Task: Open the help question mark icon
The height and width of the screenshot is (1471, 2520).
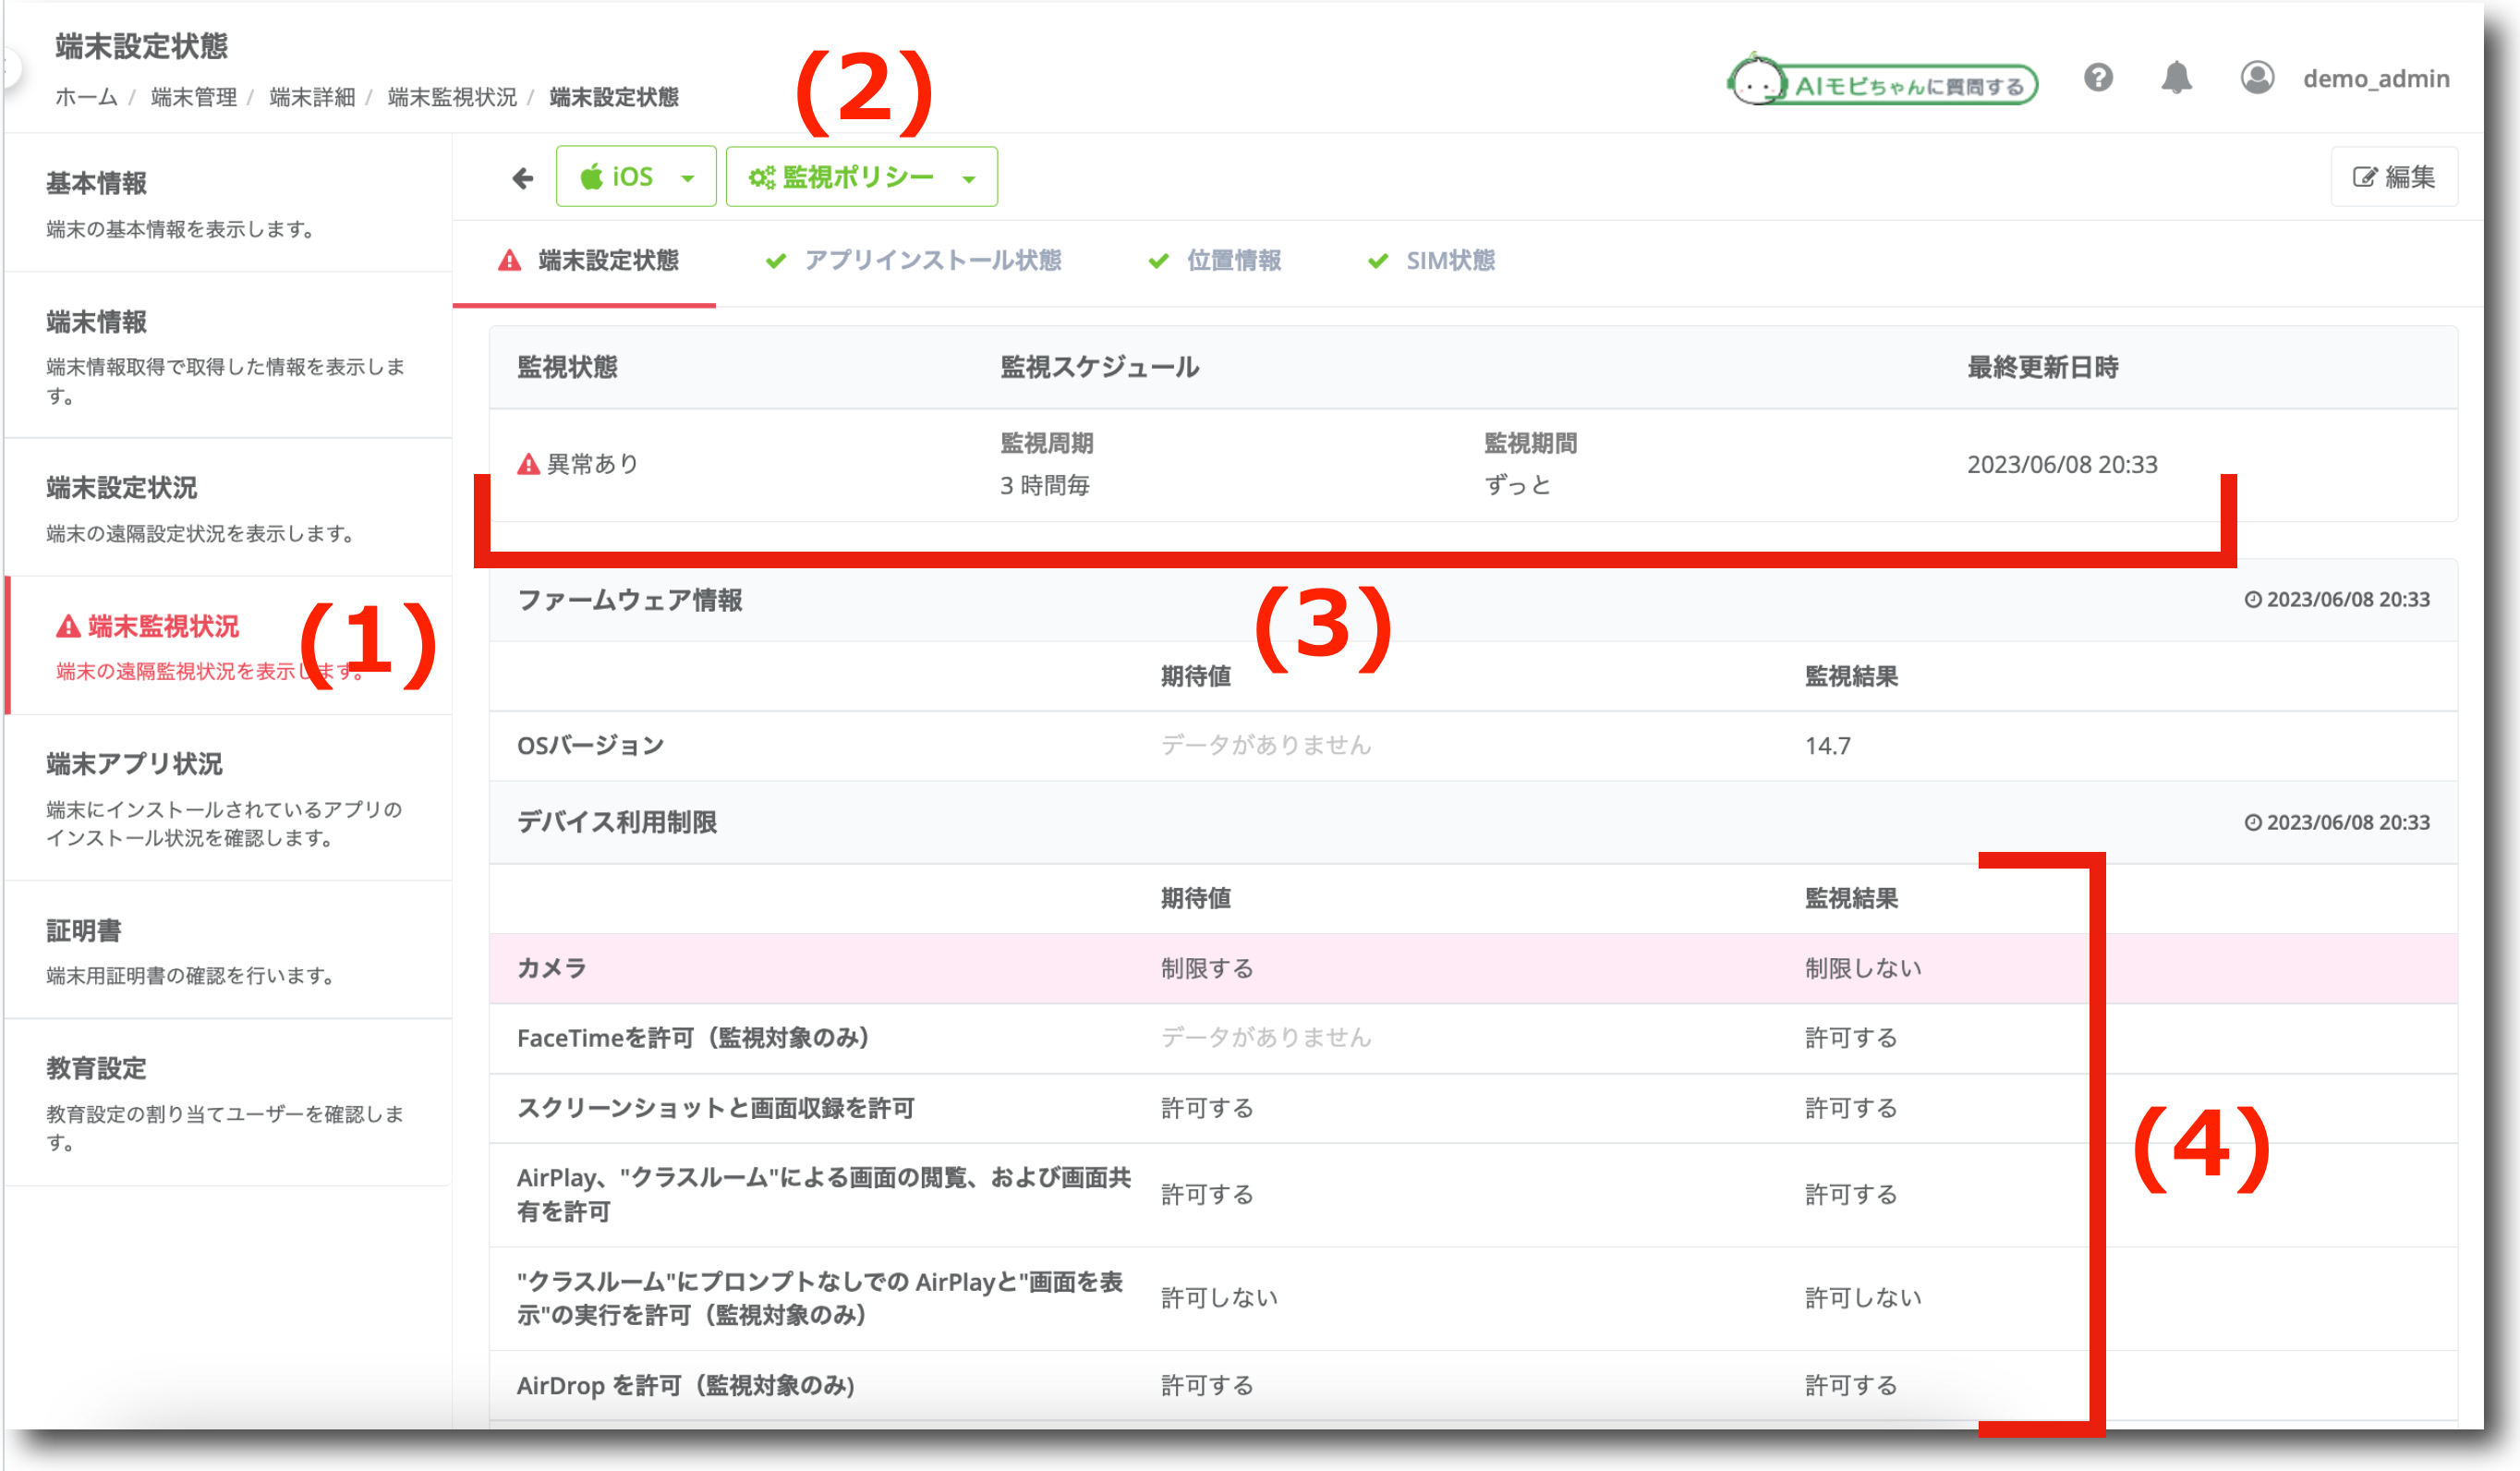Action: click(2098, 78)
